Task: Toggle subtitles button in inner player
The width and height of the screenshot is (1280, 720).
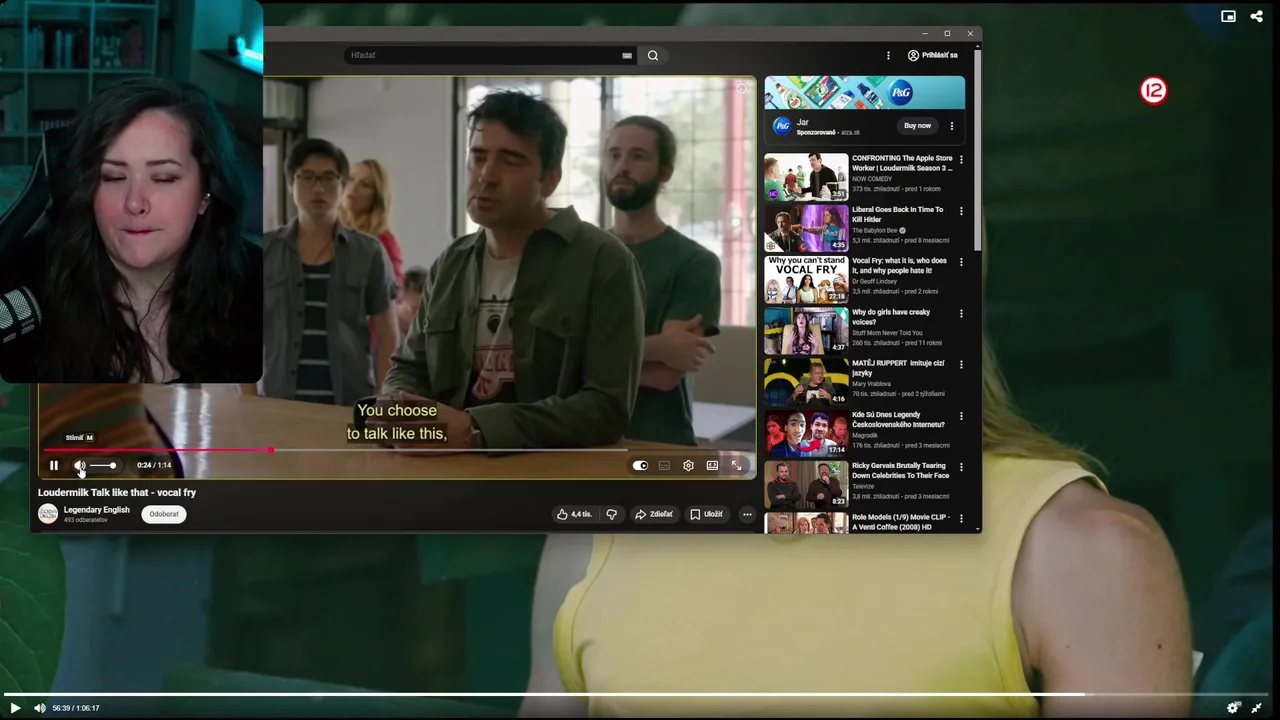Action: (664, 465)
